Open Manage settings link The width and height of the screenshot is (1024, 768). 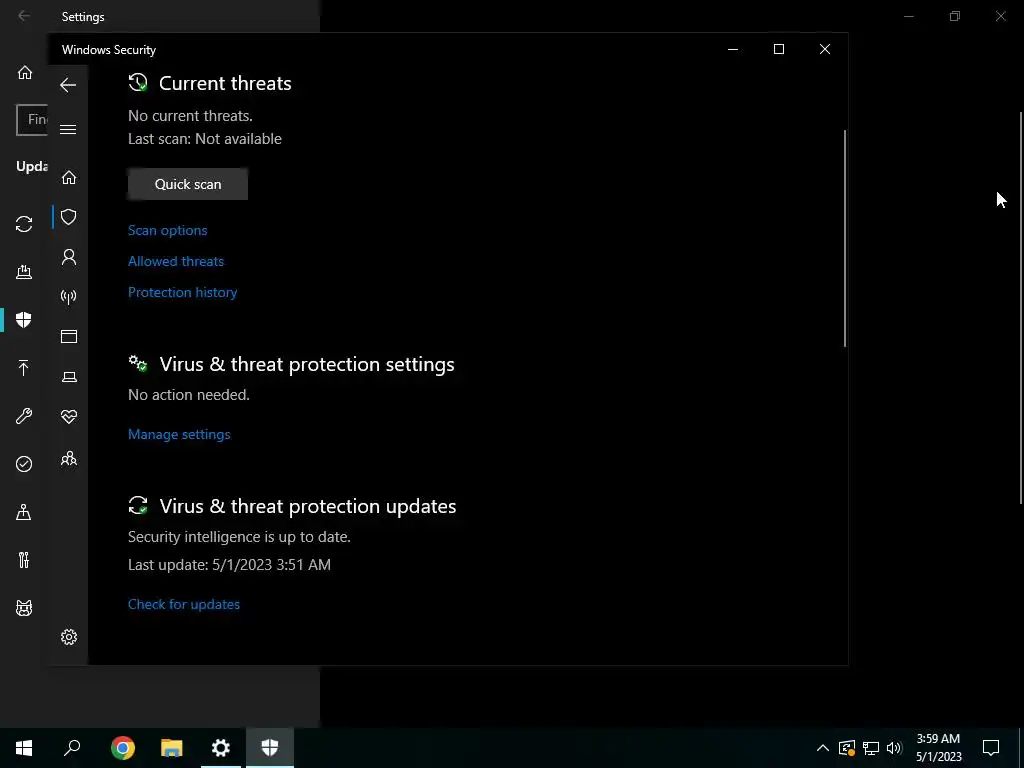point(180,434)
